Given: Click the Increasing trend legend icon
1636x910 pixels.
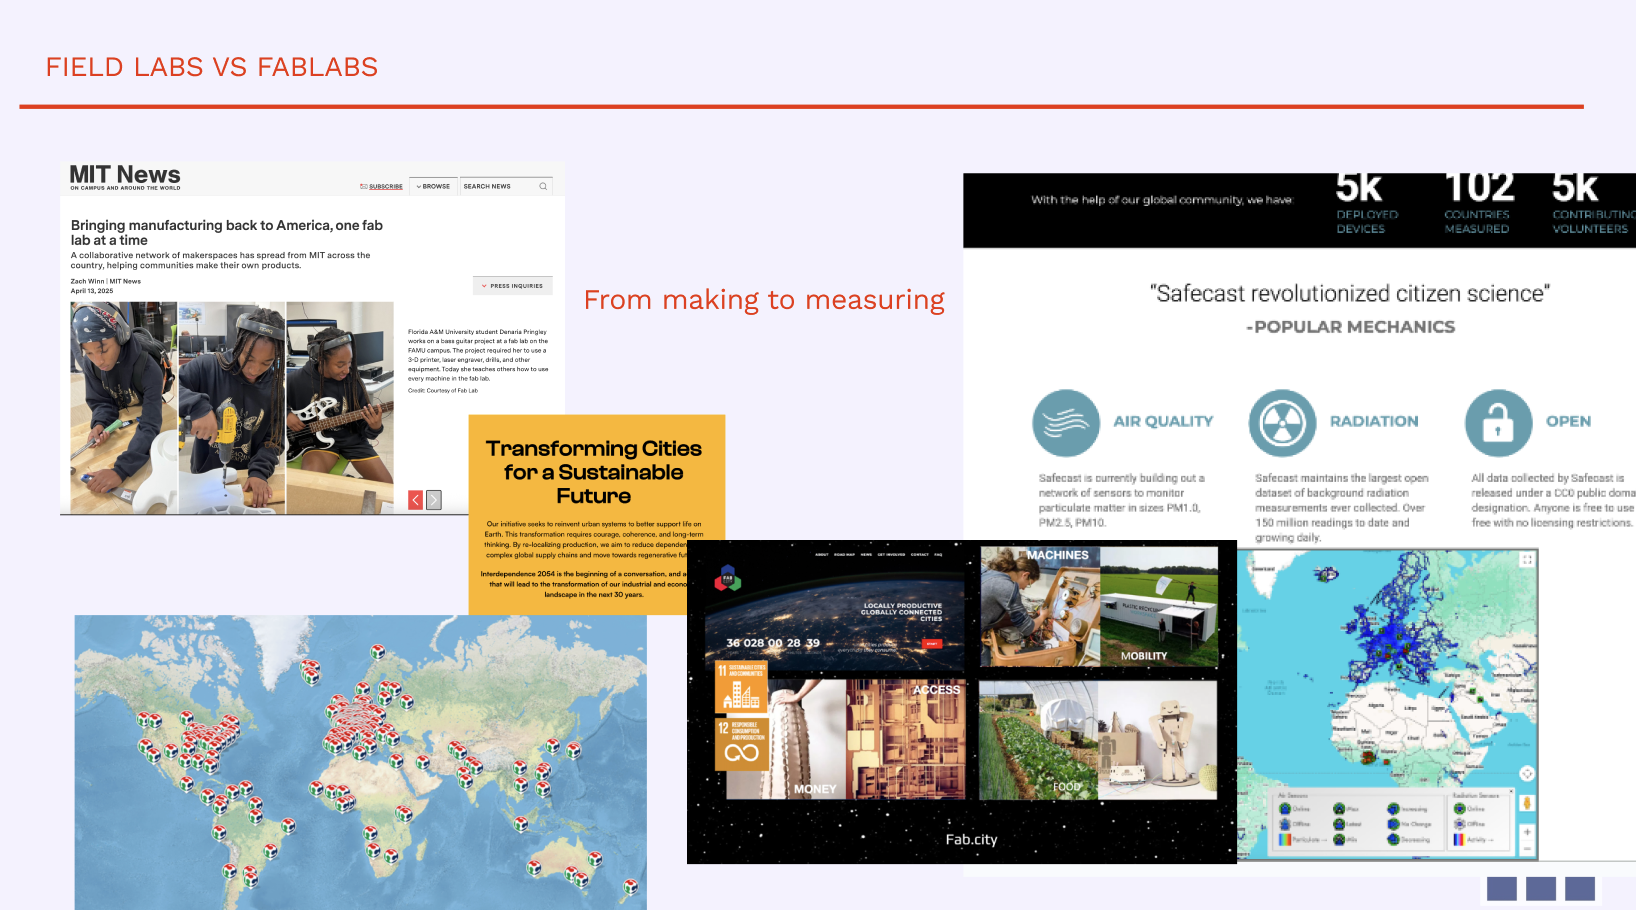Looking at the screenshot, I should (x=1393, y=809).
